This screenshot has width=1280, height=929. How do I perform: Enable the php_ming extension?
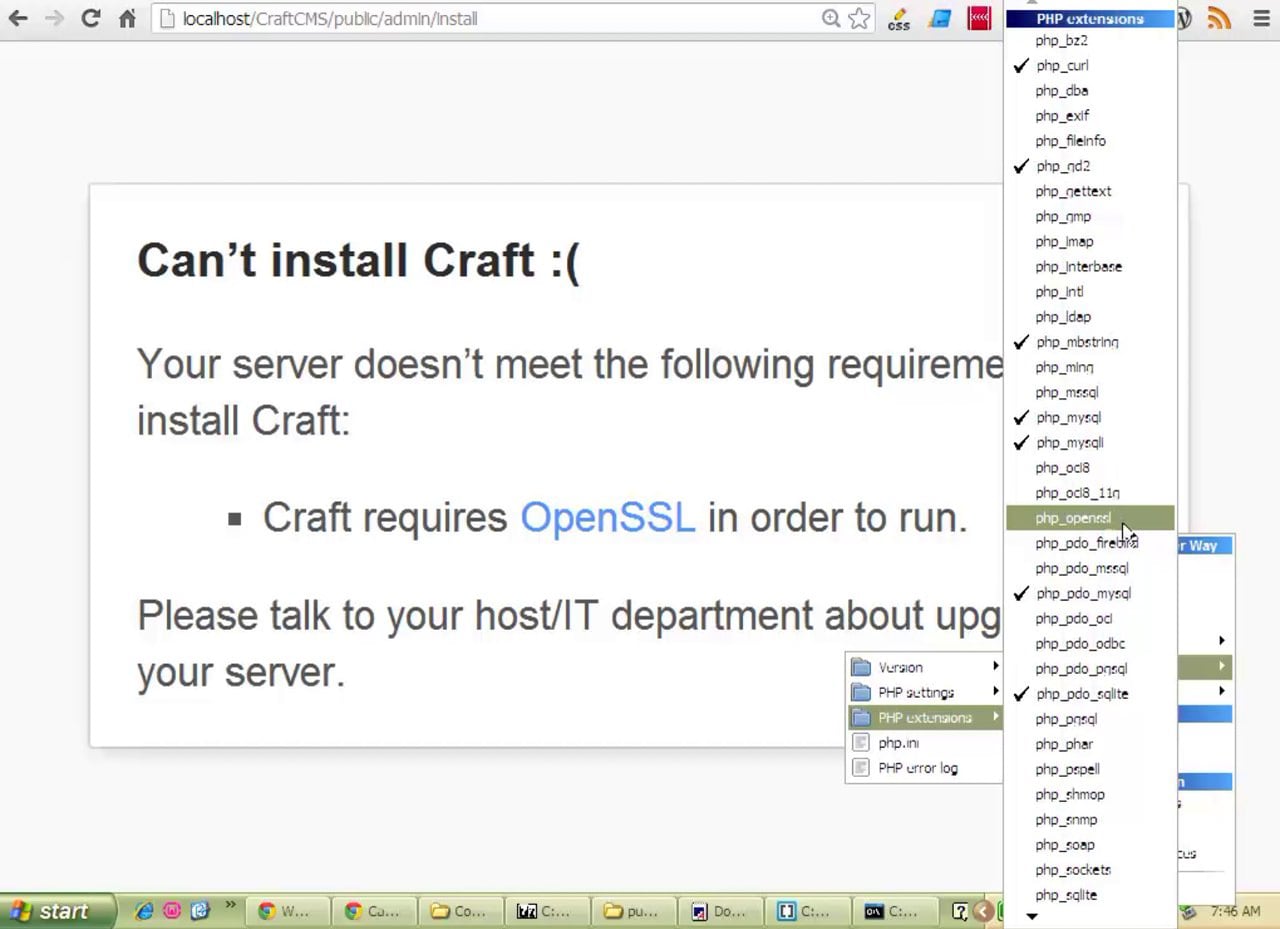point(1090,367)
